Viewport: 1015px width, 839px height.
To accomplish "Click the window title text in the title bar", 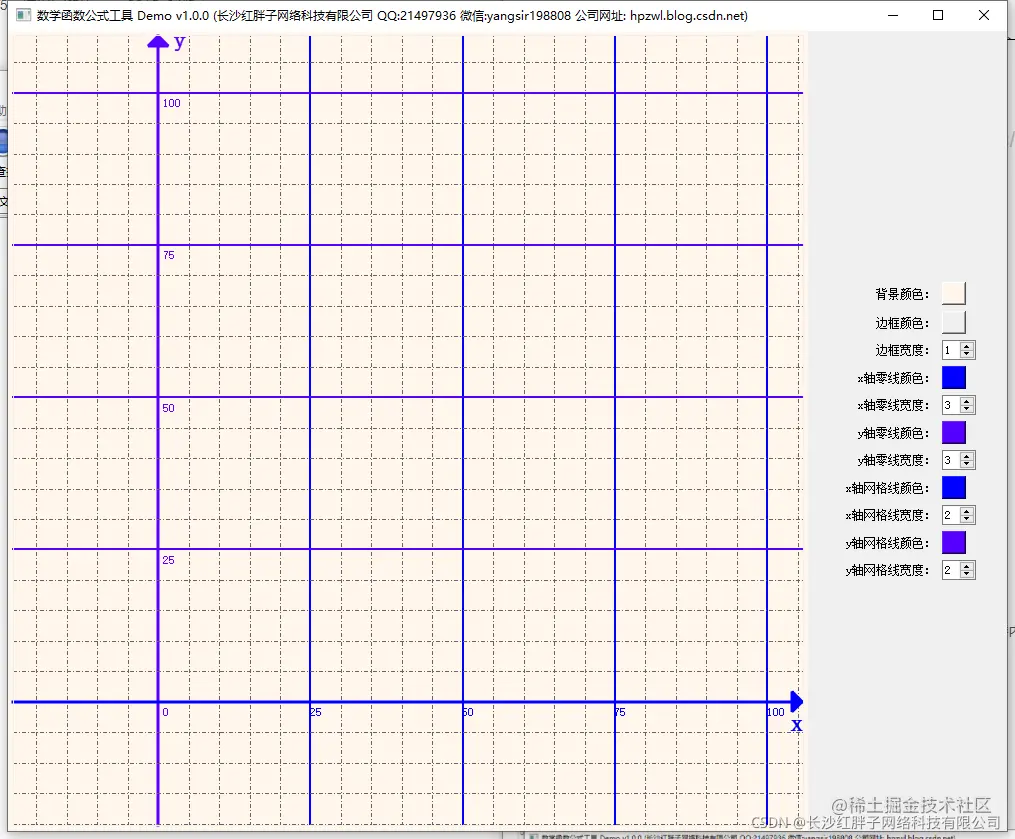I will [392, 16].
